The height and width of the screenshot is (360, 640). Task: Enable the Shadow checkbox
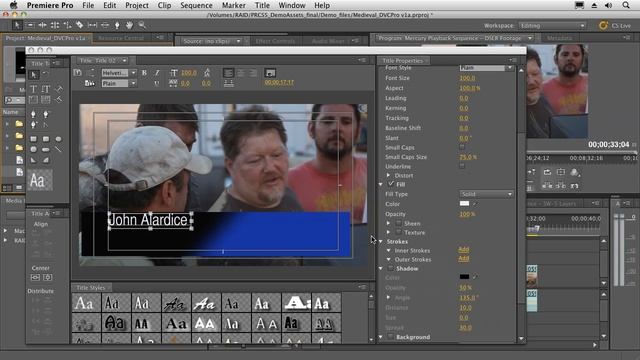(x=391, y=268)
